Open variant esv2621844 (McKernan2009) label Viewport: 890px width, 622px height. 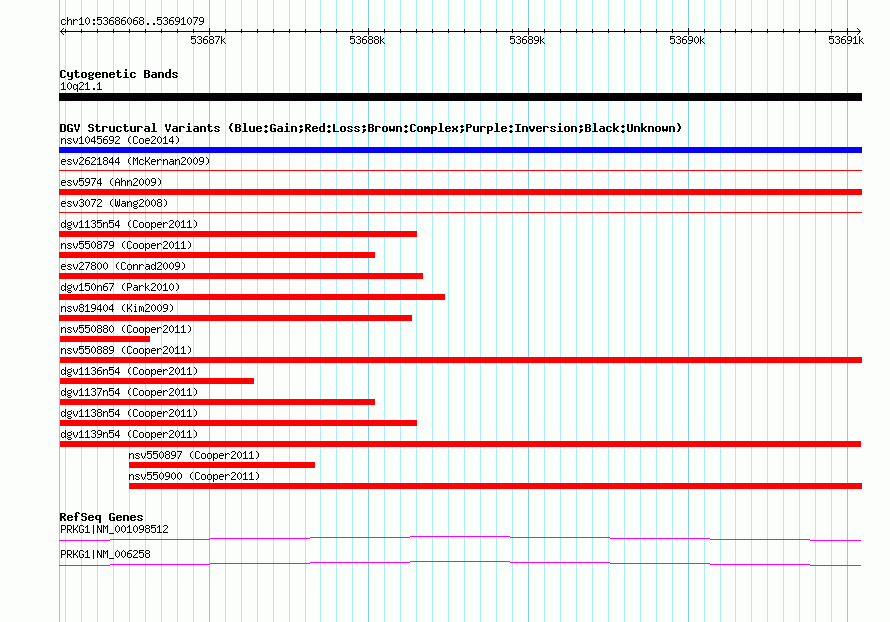135,161
